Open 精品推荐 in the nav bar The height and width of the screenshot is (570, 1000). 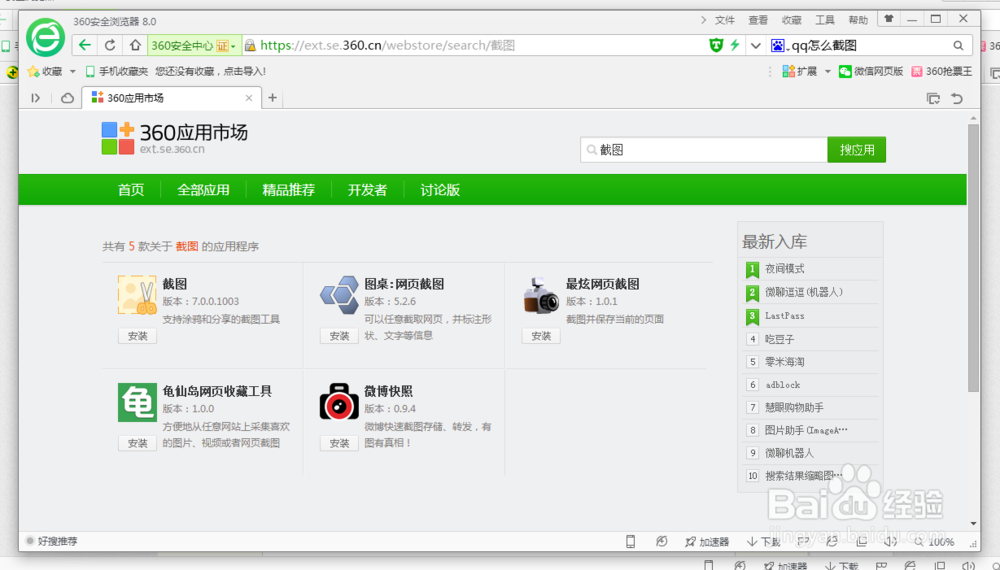pos(288,190)
